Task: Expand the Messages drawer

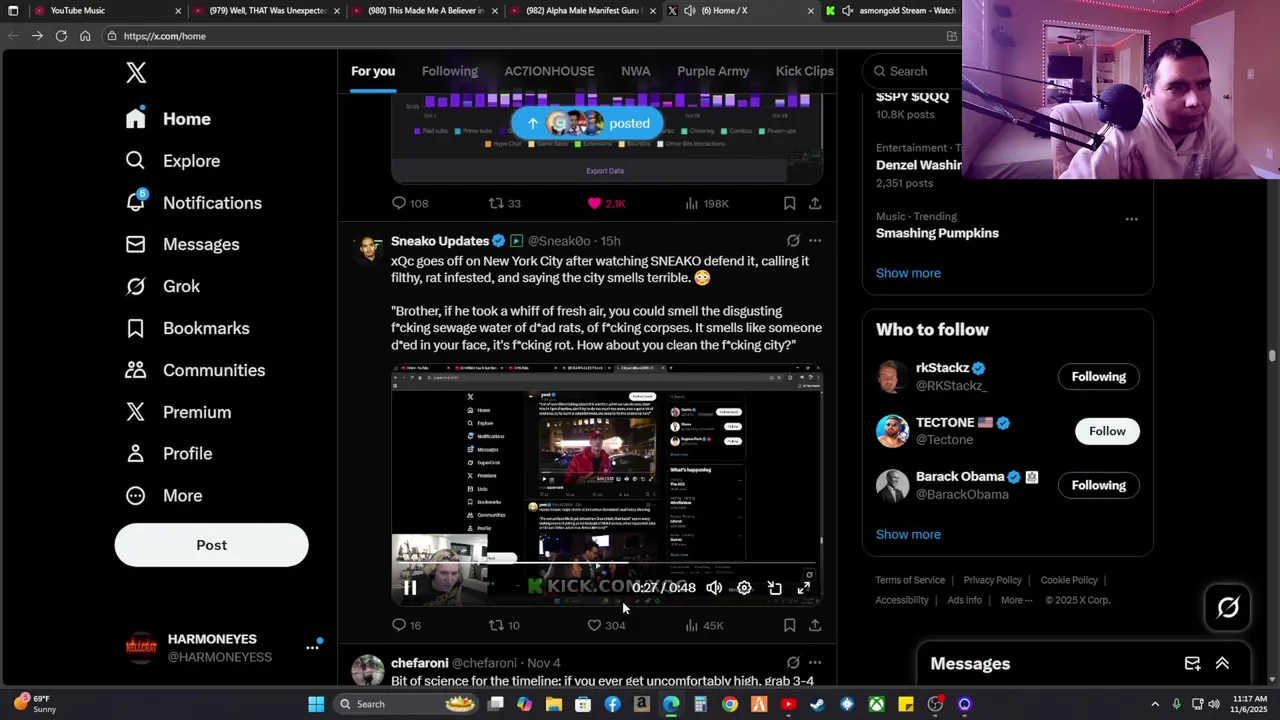Action: (1222, 664)
